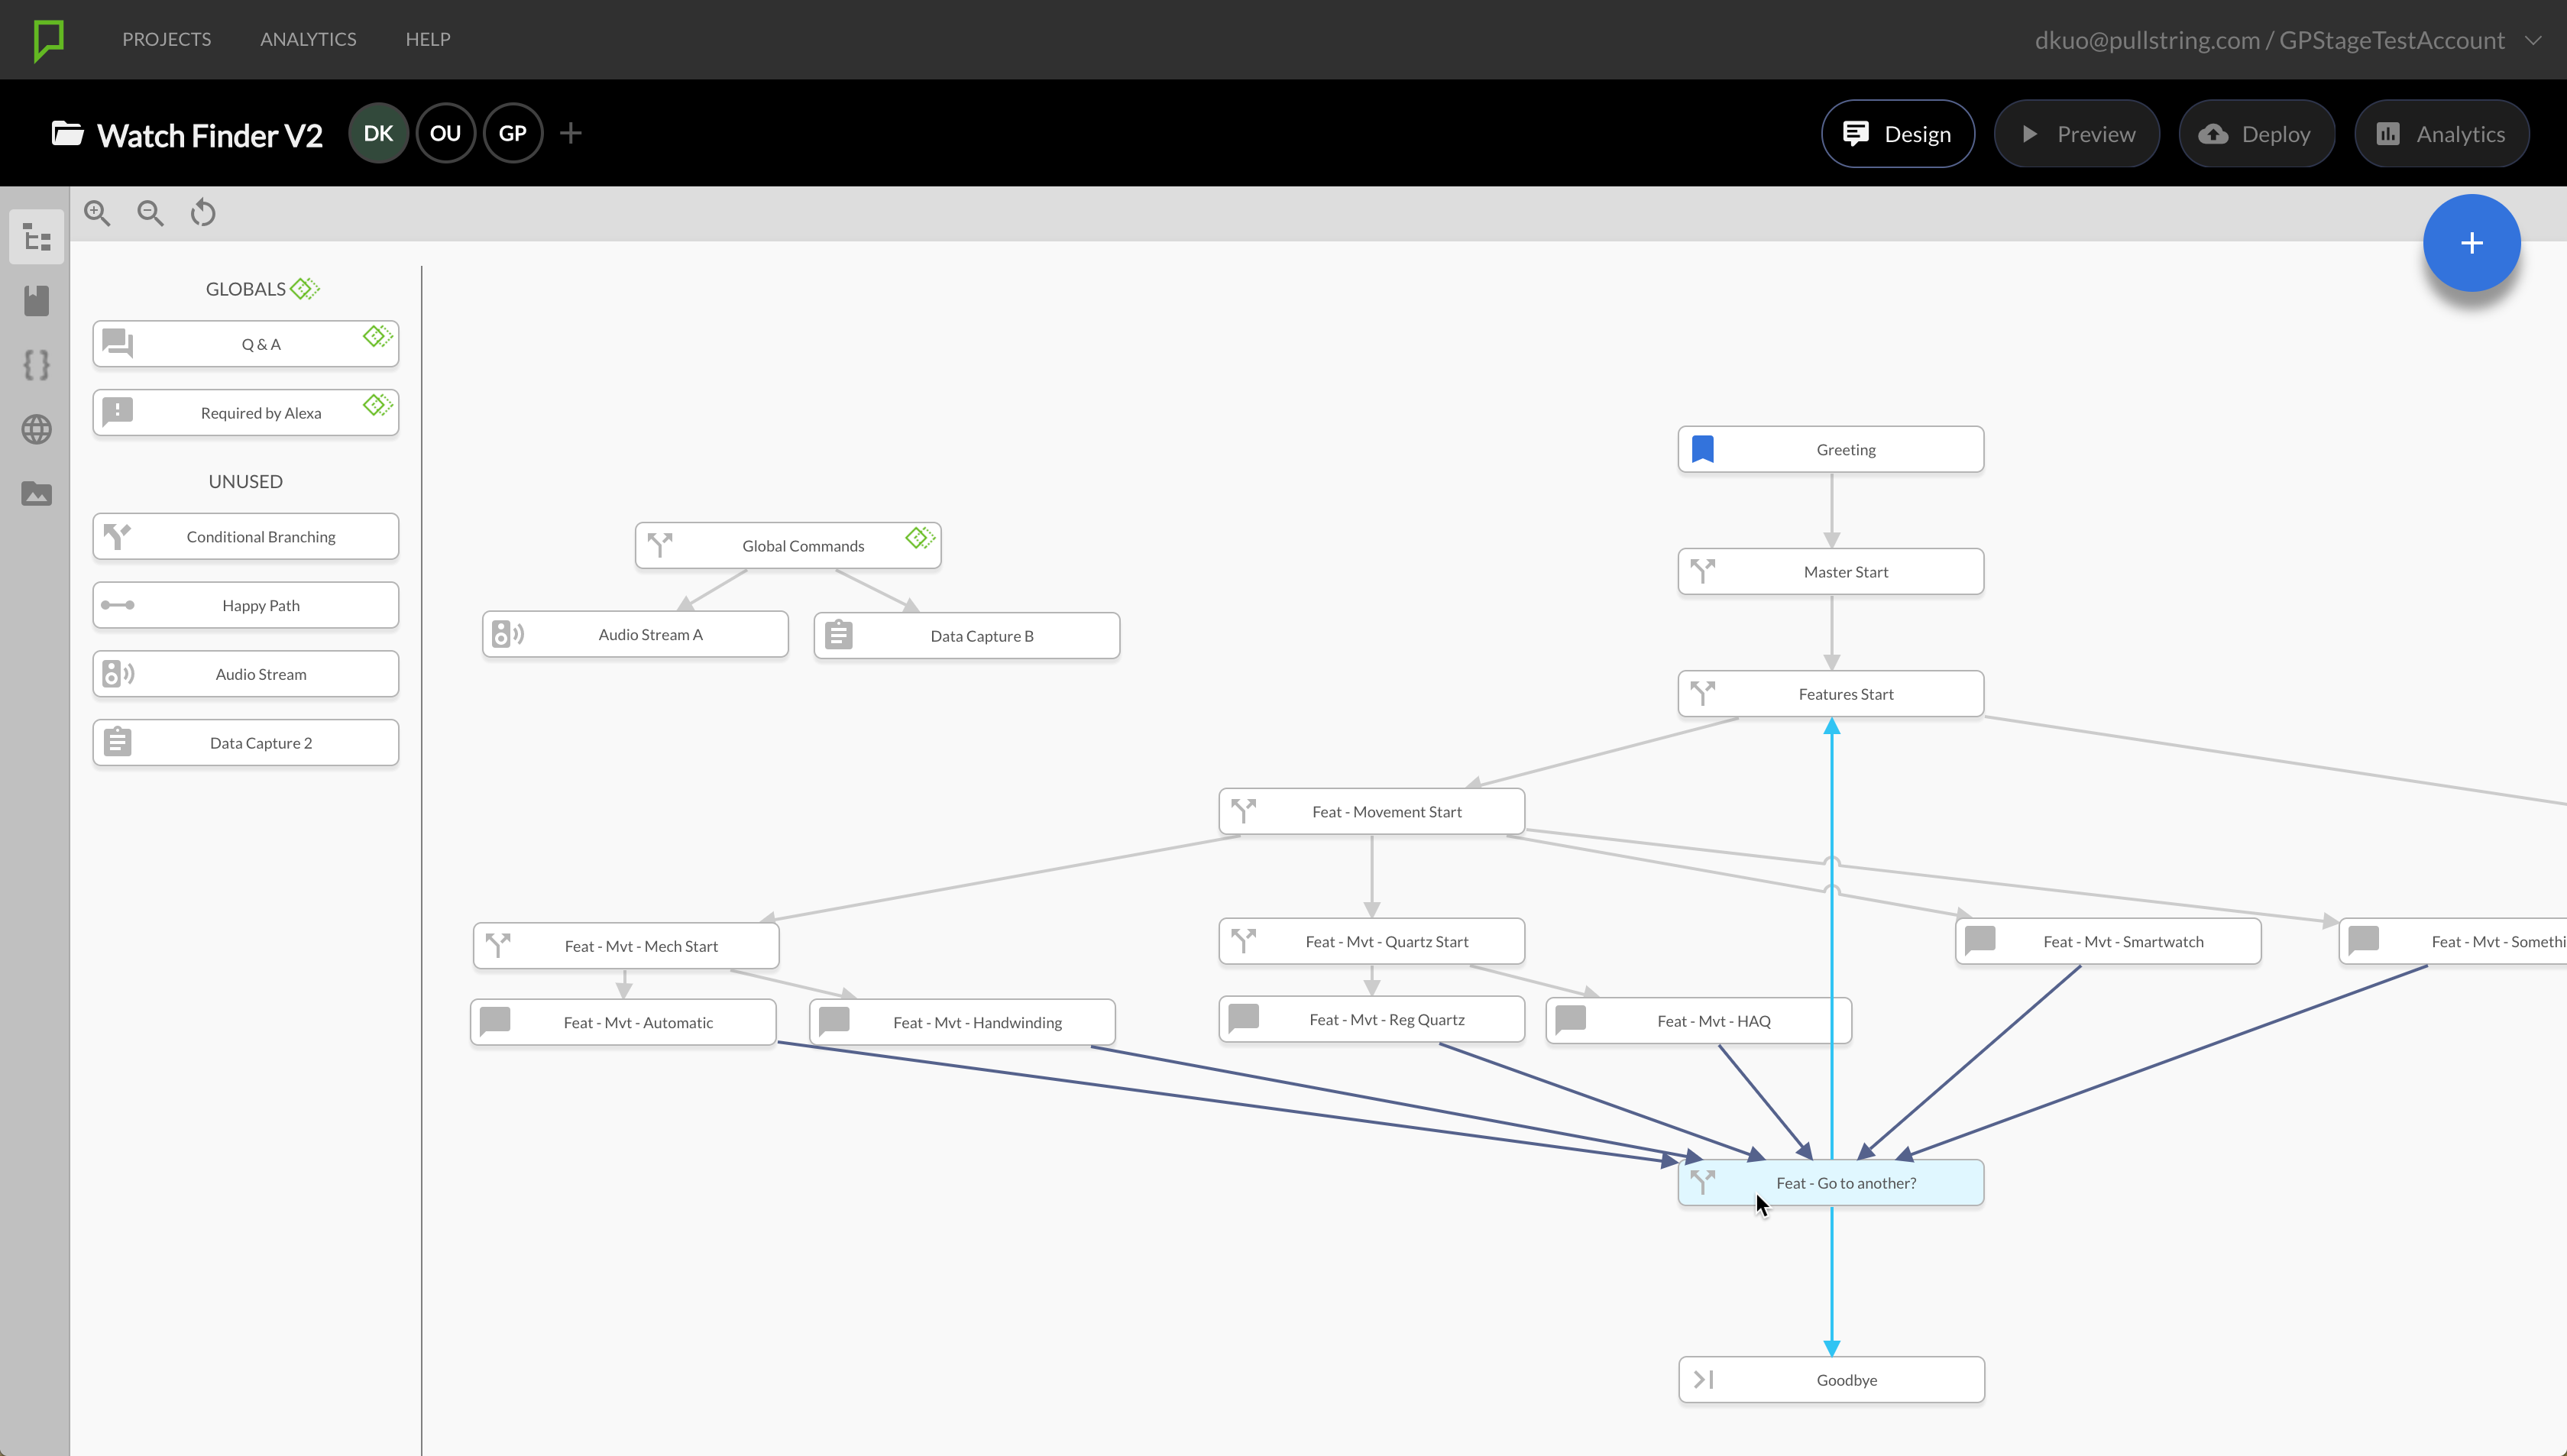2567x1456 pixels.
Task: Click the Deploy button
Action: tap(2256, 134)
